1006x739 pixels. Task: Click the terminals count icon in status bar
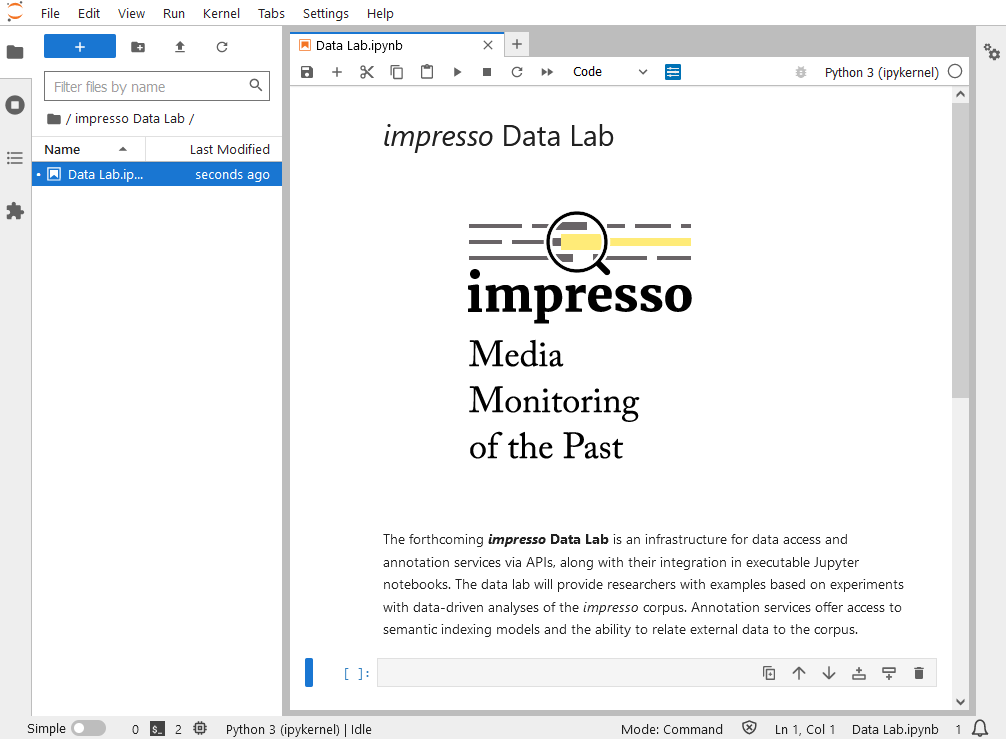157,729
